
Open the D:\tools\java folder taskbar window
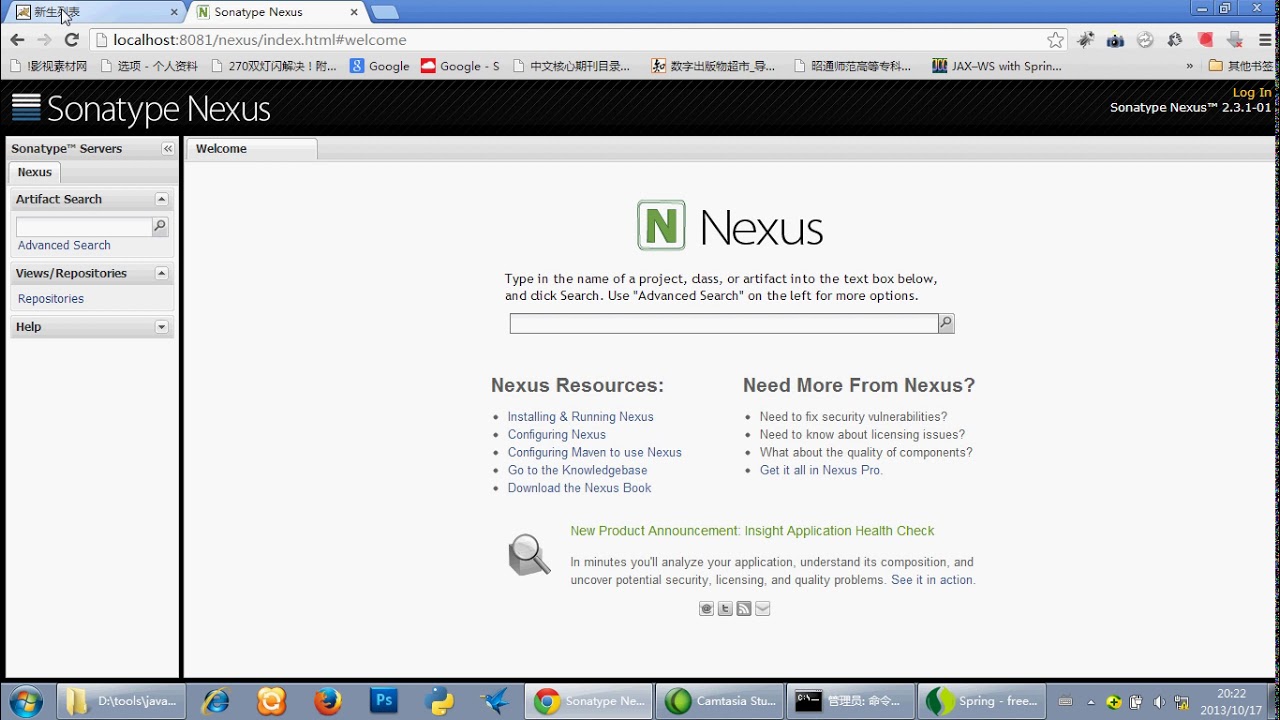(x=122, y=701)
